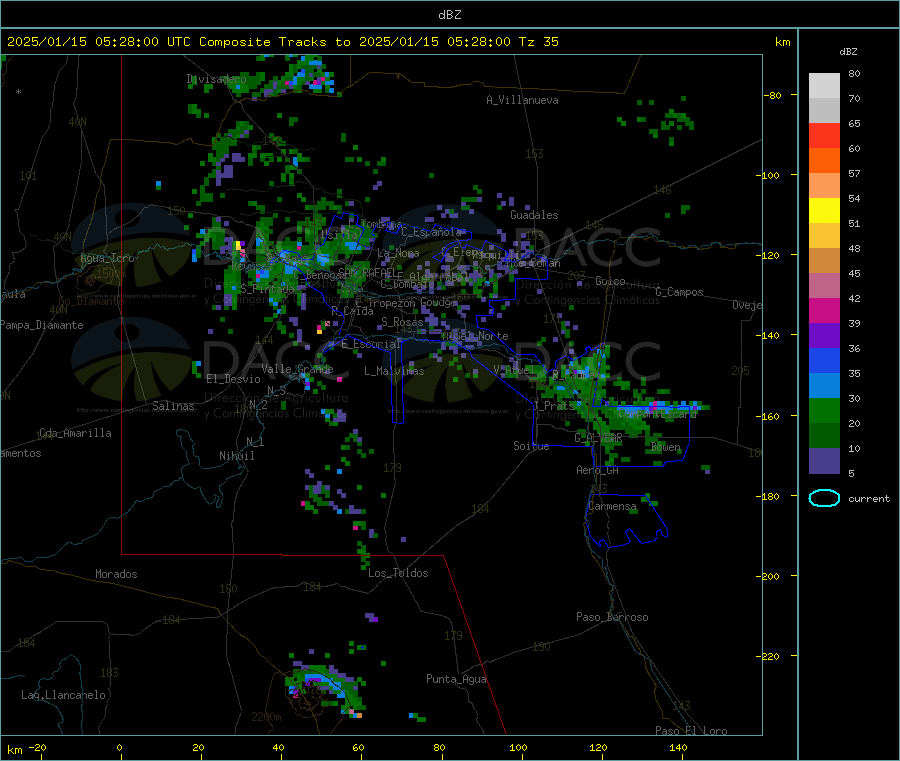
Task: Select the gray 65-70 dBZ legend swatch
Action: click(x=824, y=111)
